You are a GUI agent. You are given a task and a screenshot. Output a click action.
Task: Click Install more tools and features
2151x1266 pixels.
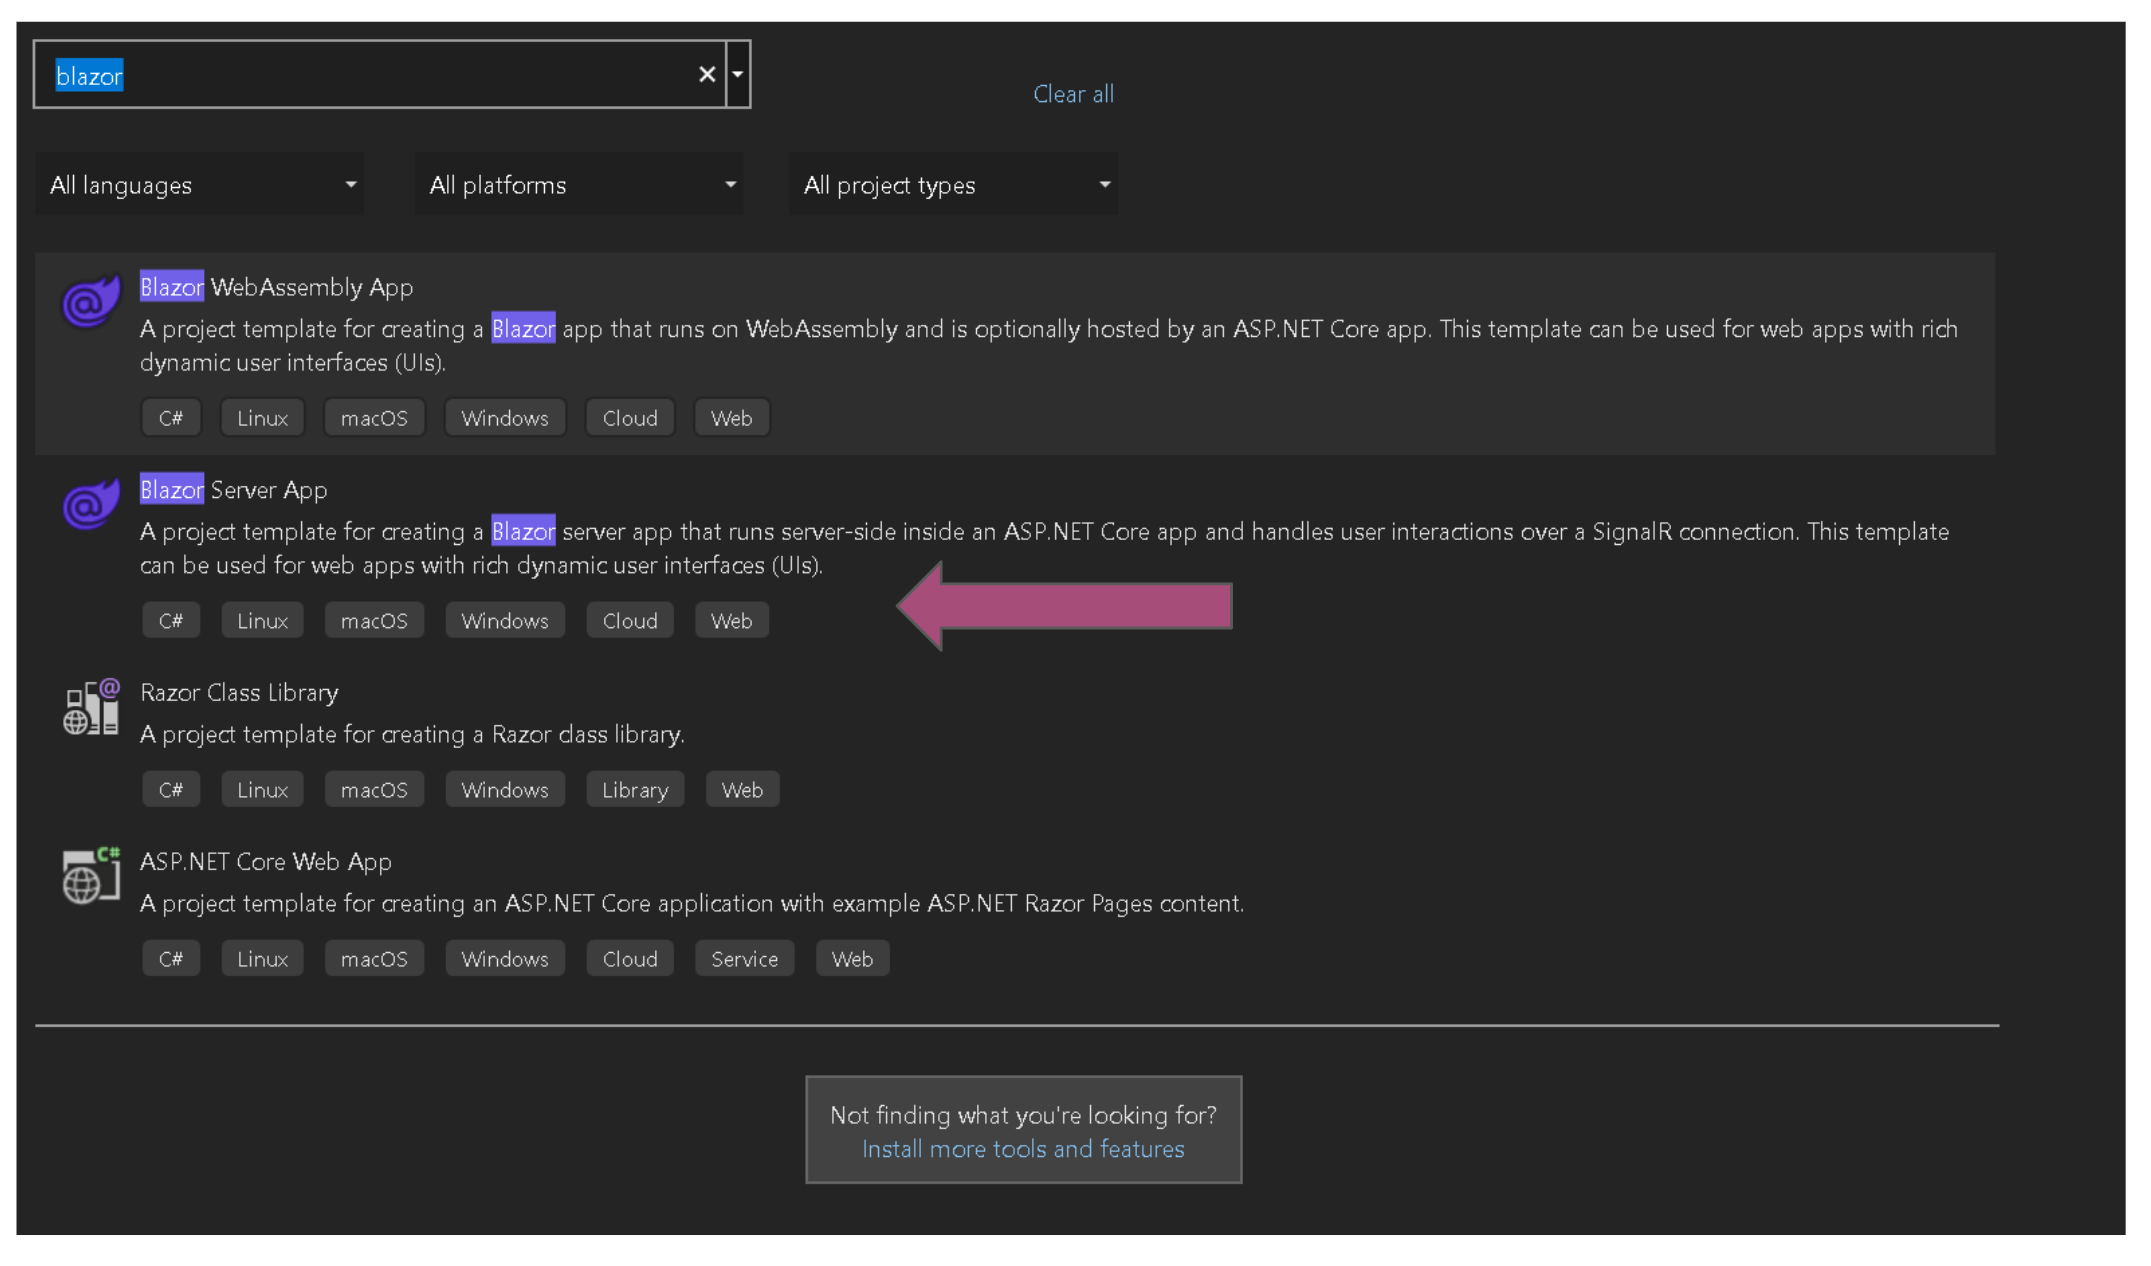click(x=1023, y=1149)
